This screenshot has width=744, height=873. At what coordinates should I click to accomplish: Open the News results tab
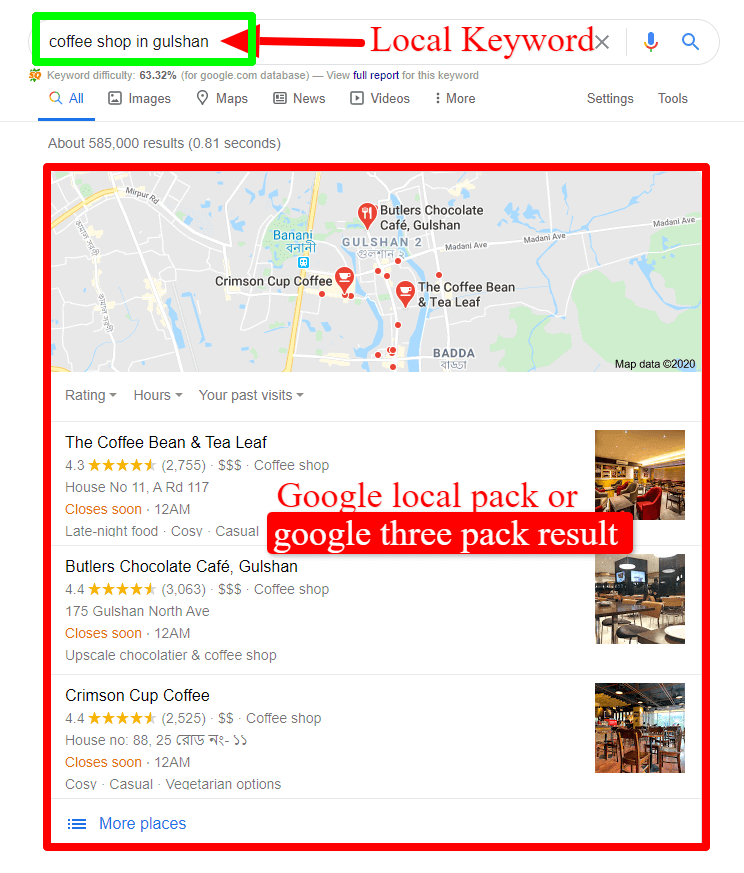point(299,99)
